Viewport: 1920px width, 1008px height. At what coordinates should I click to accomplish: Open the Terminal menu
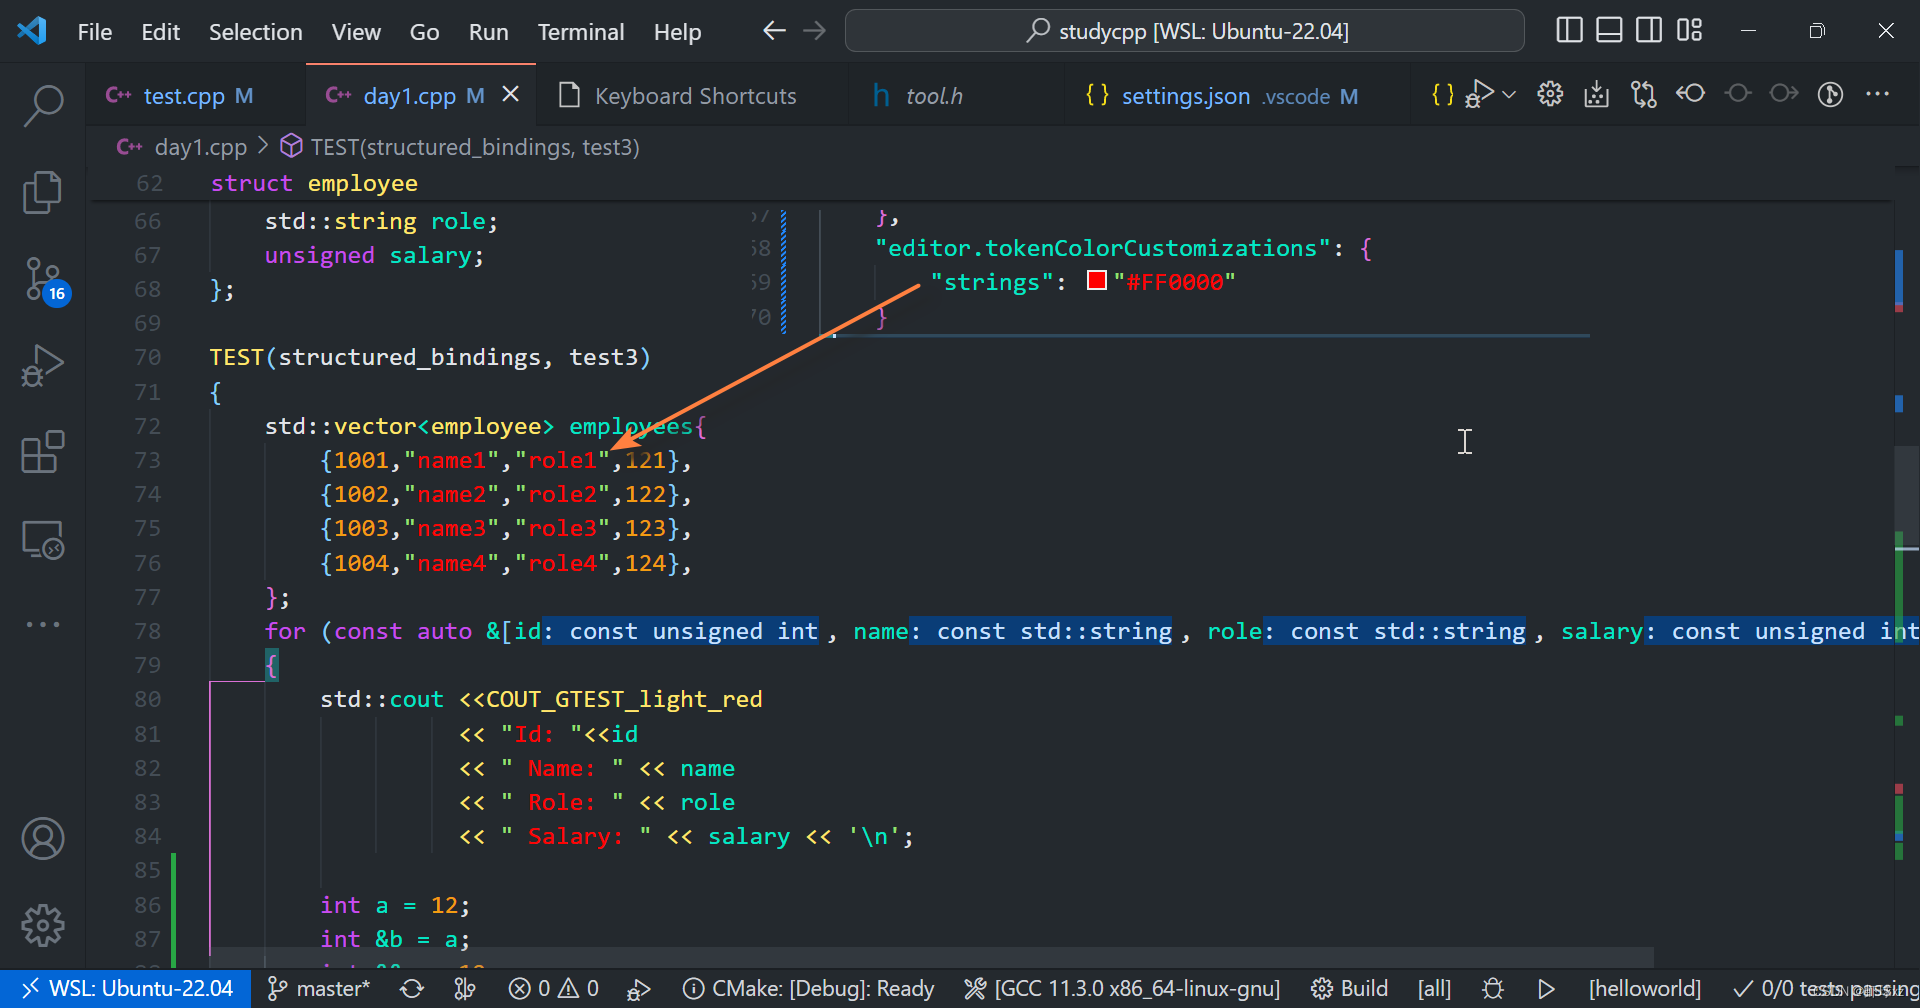coord(580,32)
